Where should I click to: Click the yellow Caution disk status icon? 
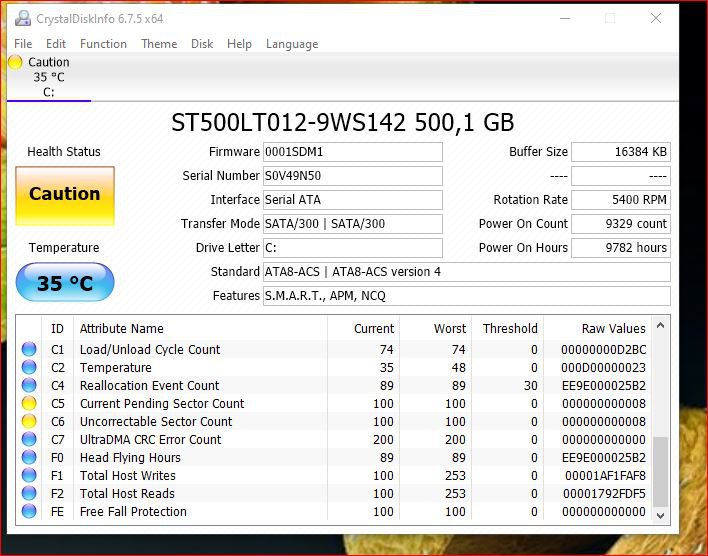(x=15, y=62)
